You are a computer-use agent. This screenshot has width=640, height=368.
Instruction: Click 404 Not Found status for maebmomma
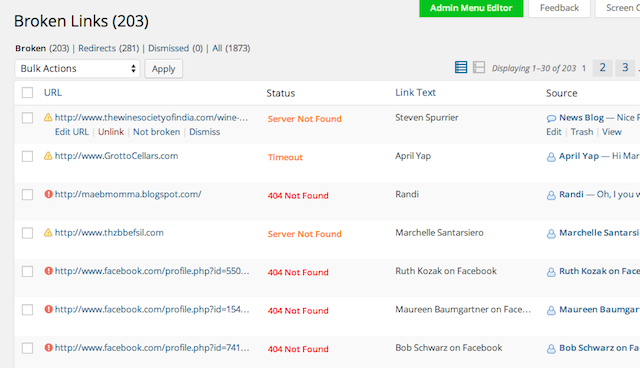tap(298, 195)
